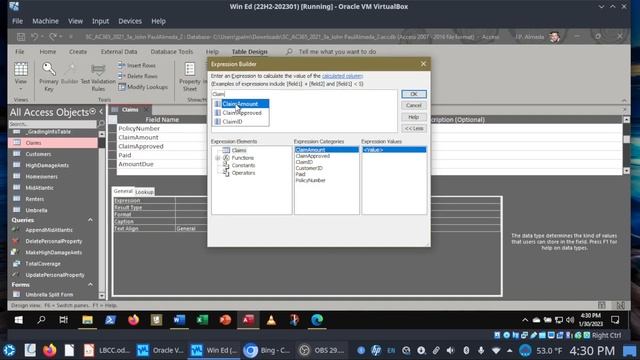Select ClaimApproved in the autocomplete list
640x360 pixels.
[241, 113]
